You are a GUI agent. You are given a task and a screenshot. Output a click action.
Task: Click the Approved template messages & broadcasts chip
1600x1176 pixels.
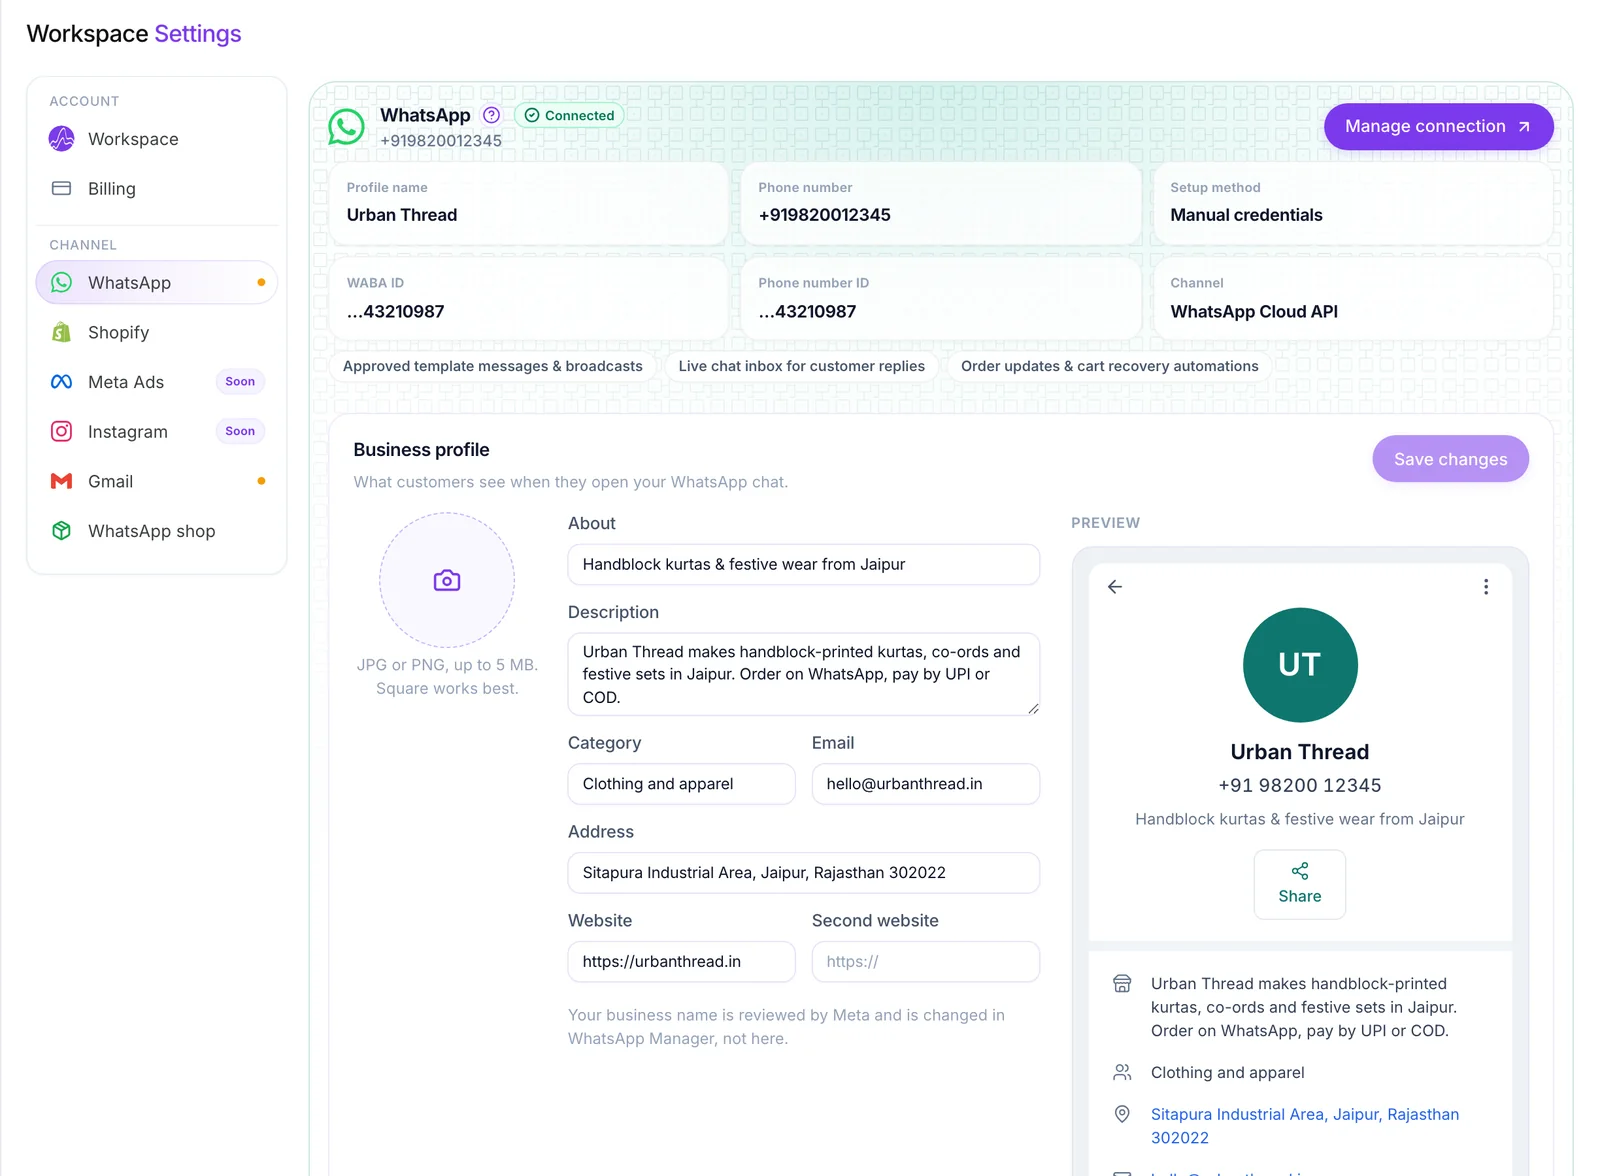coord(493,367)
